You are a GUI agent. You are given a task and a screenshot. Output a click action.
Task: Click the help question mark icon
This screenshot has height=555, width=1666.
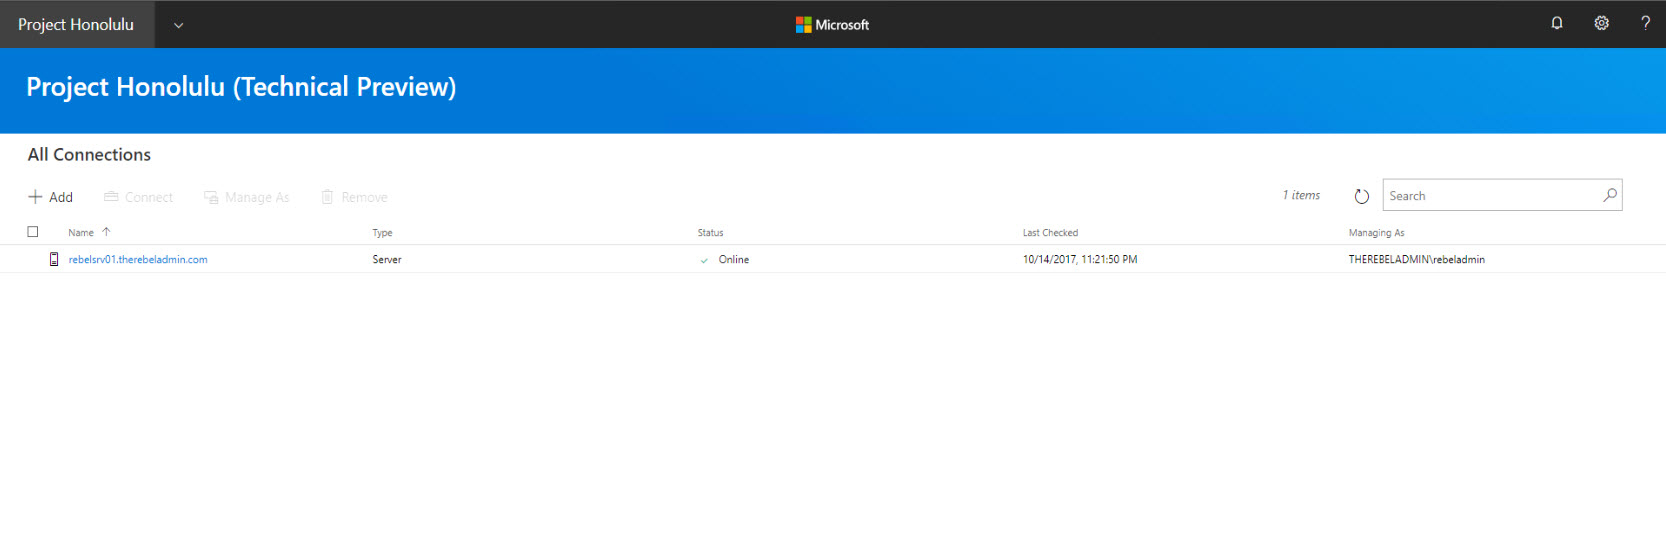click(1645, 23)
